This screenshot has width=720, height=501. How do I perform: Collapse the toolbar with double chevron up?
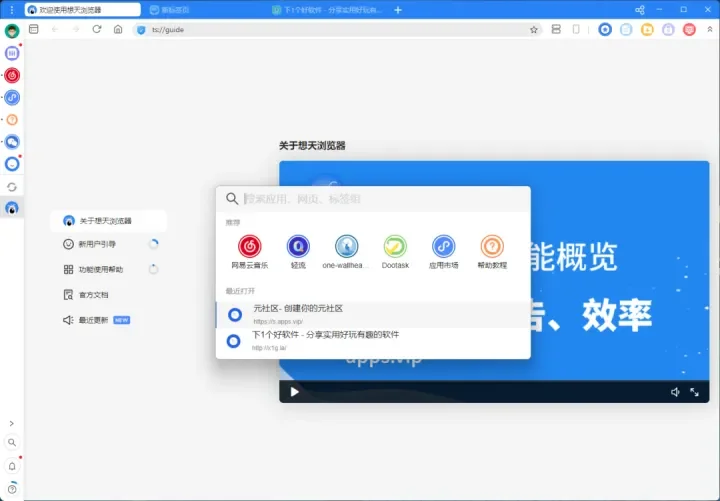click(709, 29)
